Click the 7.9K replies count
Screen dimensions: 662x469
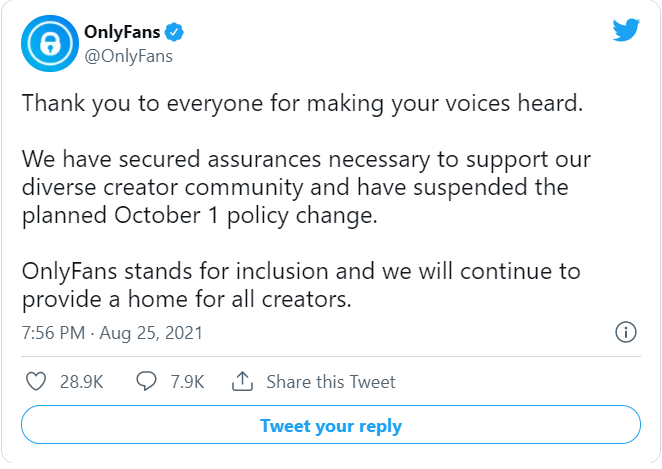point(187,382)
